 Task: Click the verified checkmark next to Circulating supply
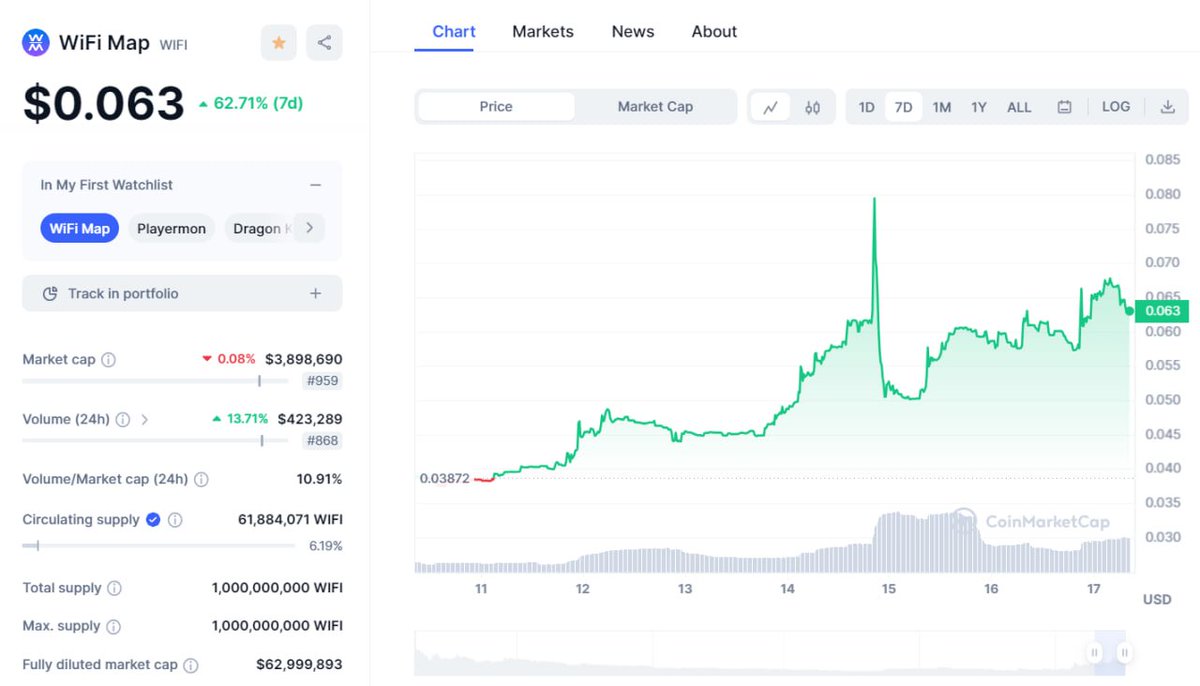pyautogui.click(x=153, y=520)
